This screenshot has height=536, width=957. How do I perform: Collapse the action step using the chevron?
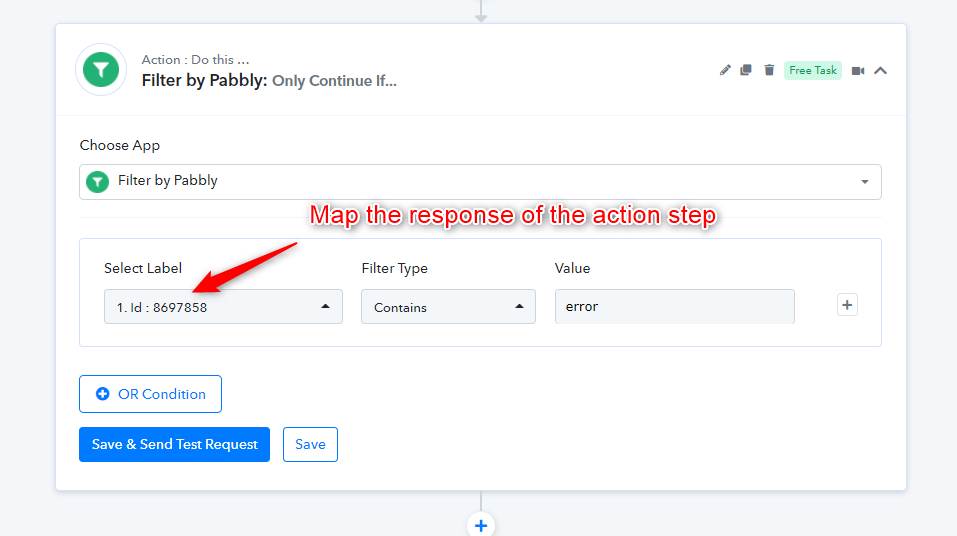pos(880,71)
